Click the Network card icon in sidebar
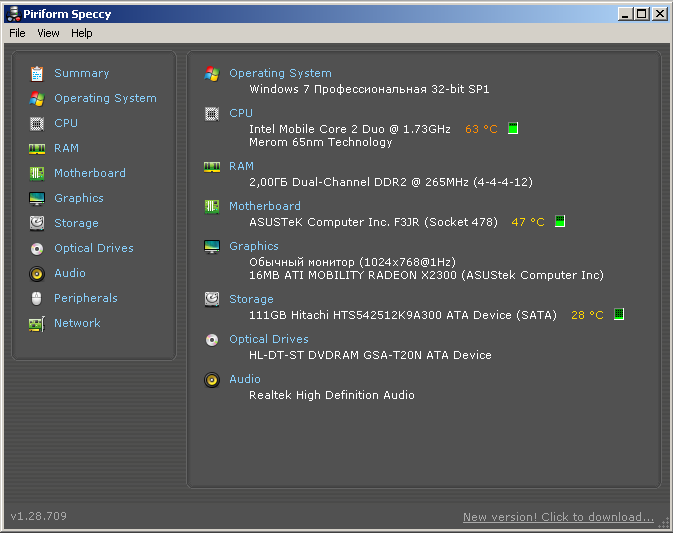Viewport: 673px width, 533px height. (37, 324)
